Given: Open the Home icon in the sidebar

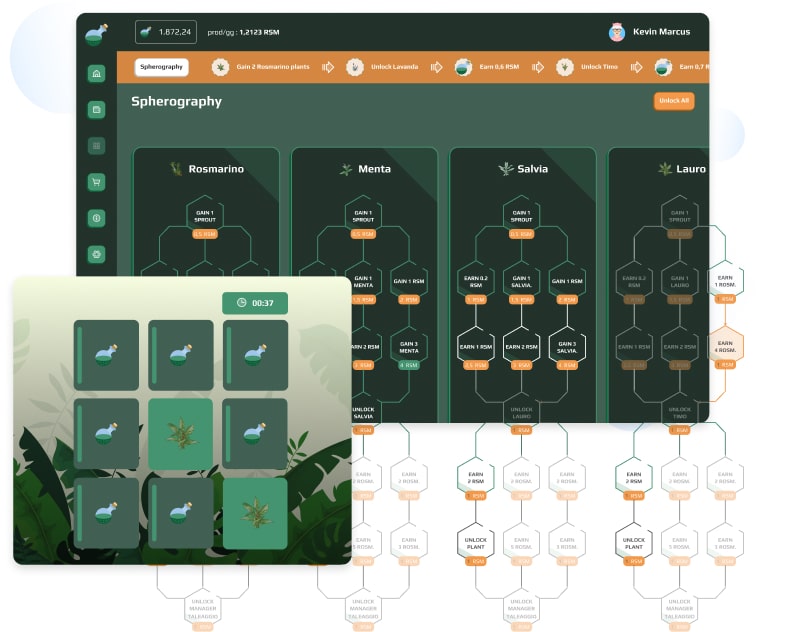Looking at the screenshot, I should tap(96, 74).
